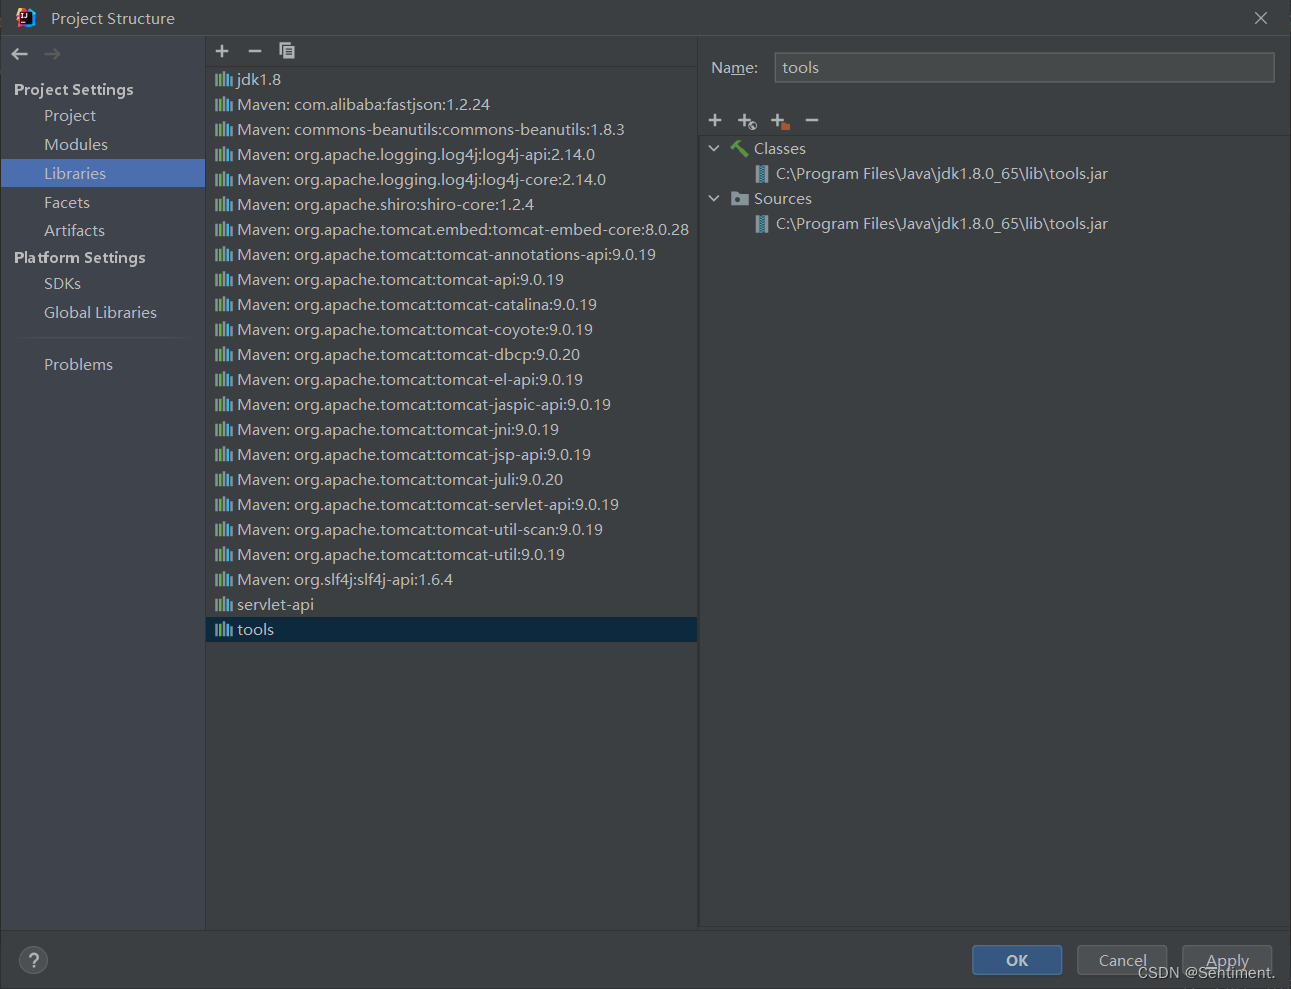Remove the selected library from list
1291x989 pixels.
coord(255,51)
